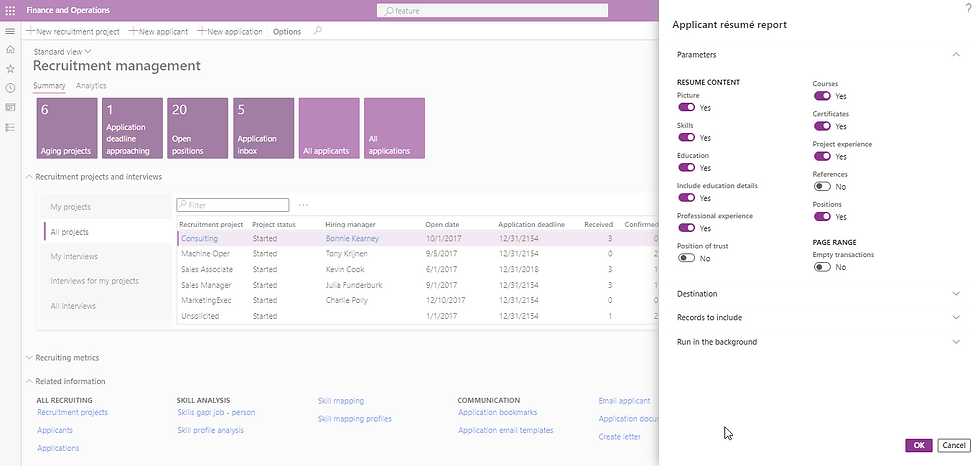
Task: Expand the Recruiting metrics section
Action: (x=62, y=358)
